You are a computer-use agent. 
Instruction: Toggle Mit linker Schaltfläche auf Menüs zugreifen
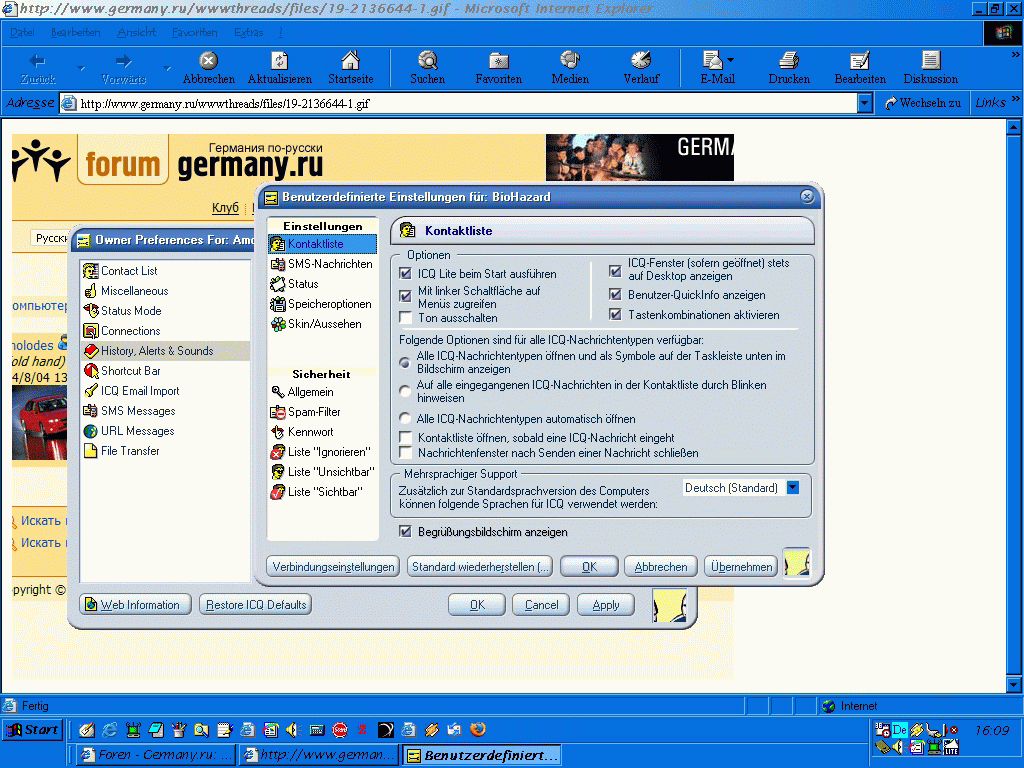pos(406,296)
